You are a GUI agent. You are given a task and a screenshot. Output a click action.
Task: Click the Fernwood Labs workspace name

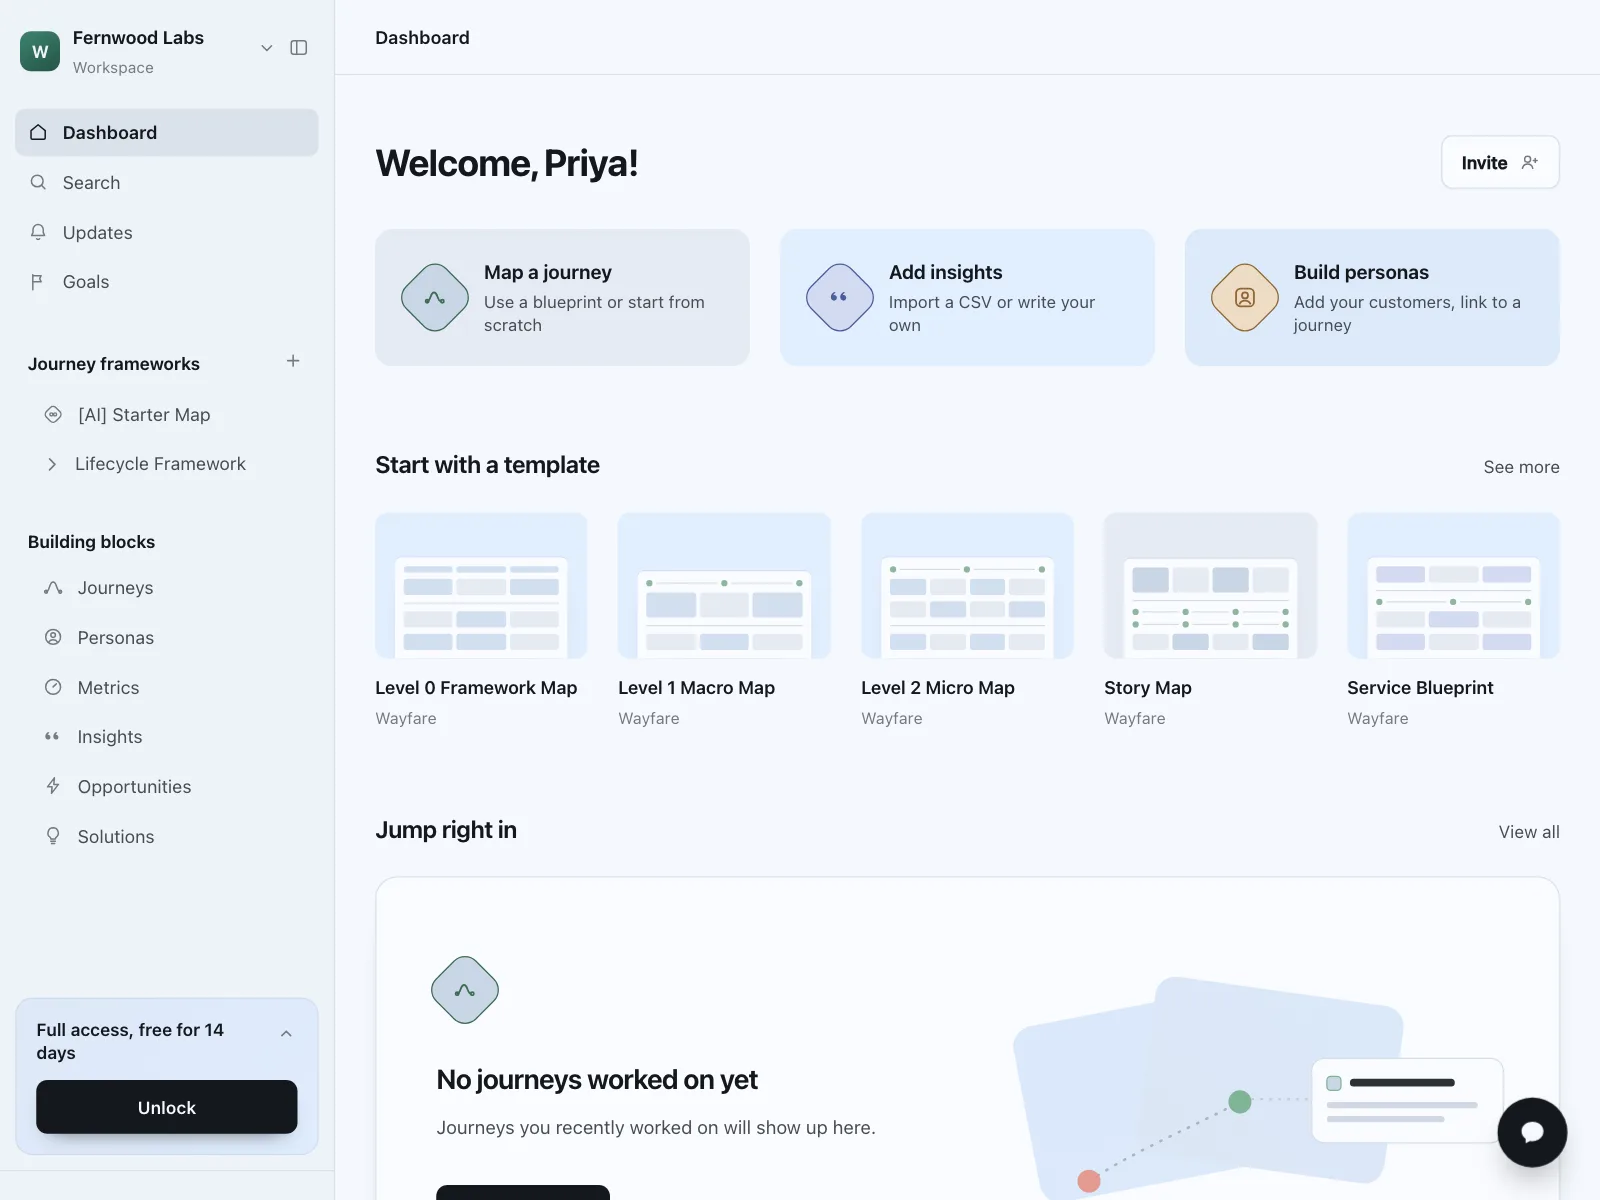138,38
